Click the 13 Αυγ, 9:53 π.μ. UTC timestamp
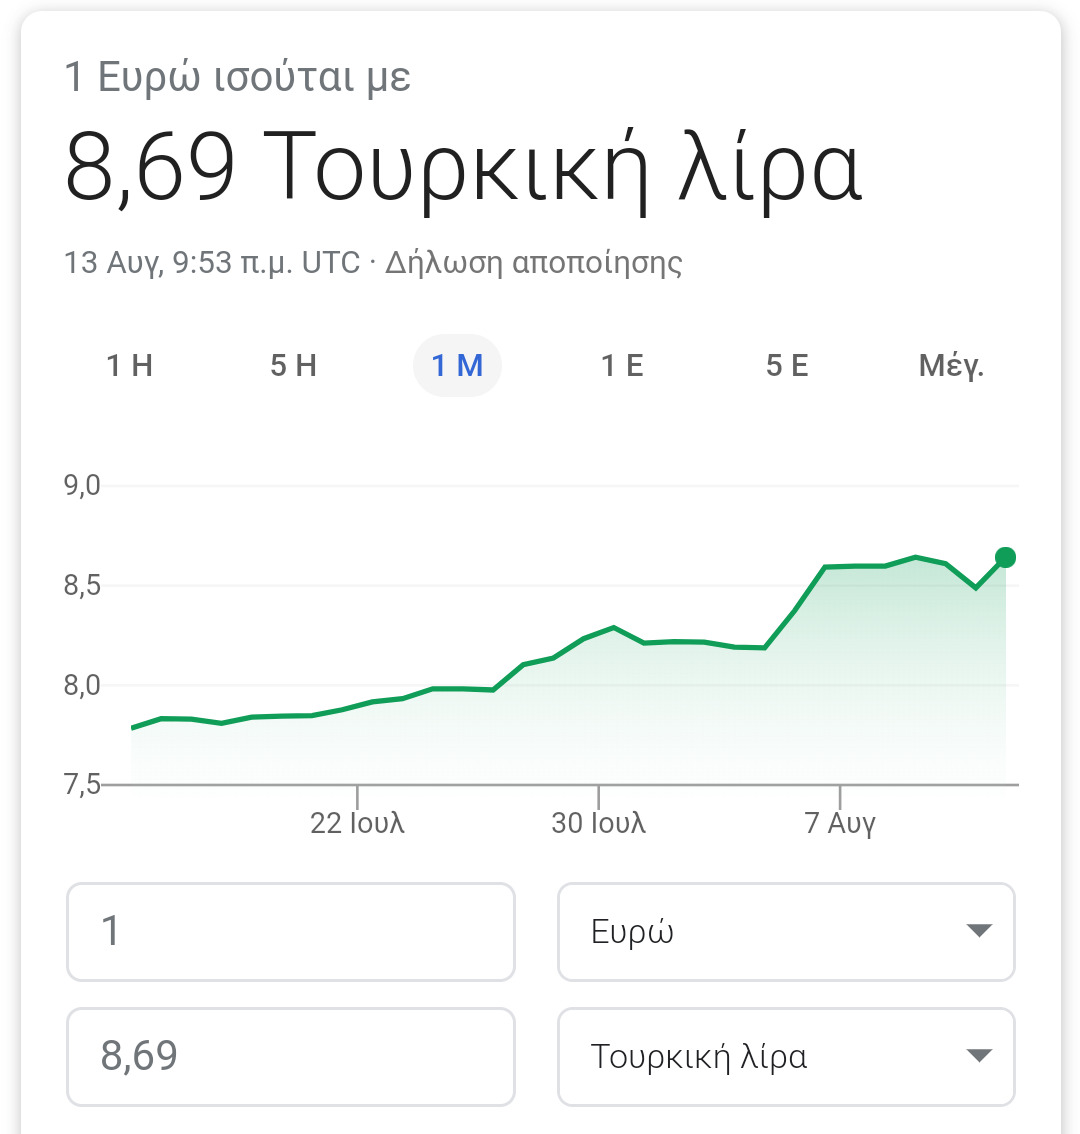 (212, 263)
